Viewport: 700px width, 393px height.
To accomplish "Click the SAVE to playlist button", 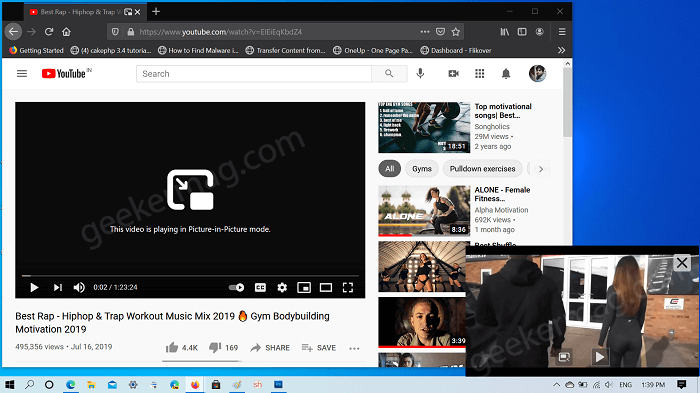I will (x=319, y=347).
